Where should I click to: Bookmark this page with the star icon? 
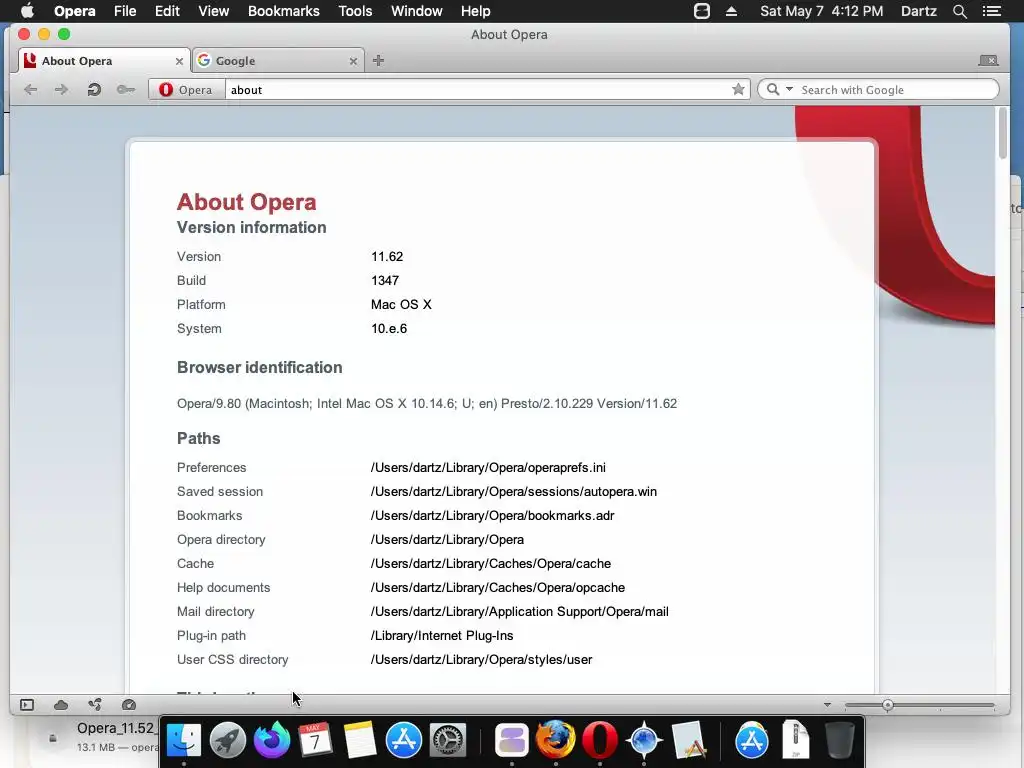tap(738, 89)
